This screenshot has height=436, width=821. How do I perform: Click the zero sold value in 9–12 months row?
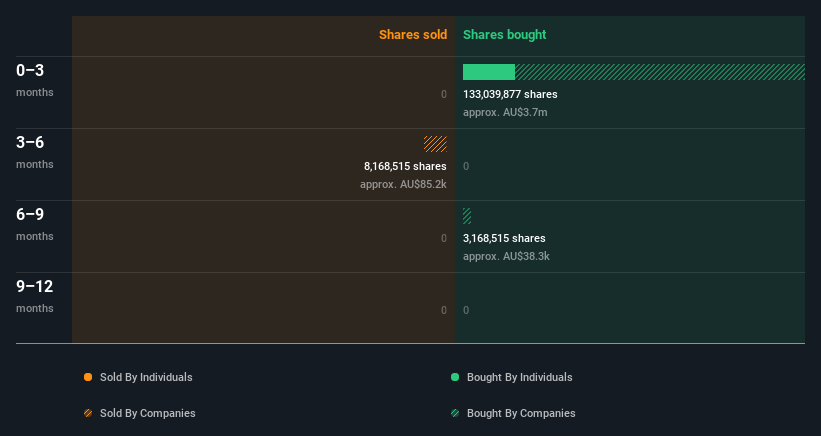point(444,310)
